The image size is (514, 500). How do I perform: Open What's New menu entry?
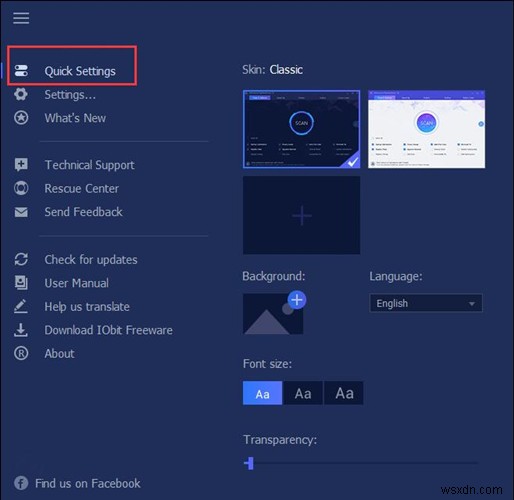pyautogui.click(x=75, y=118)
